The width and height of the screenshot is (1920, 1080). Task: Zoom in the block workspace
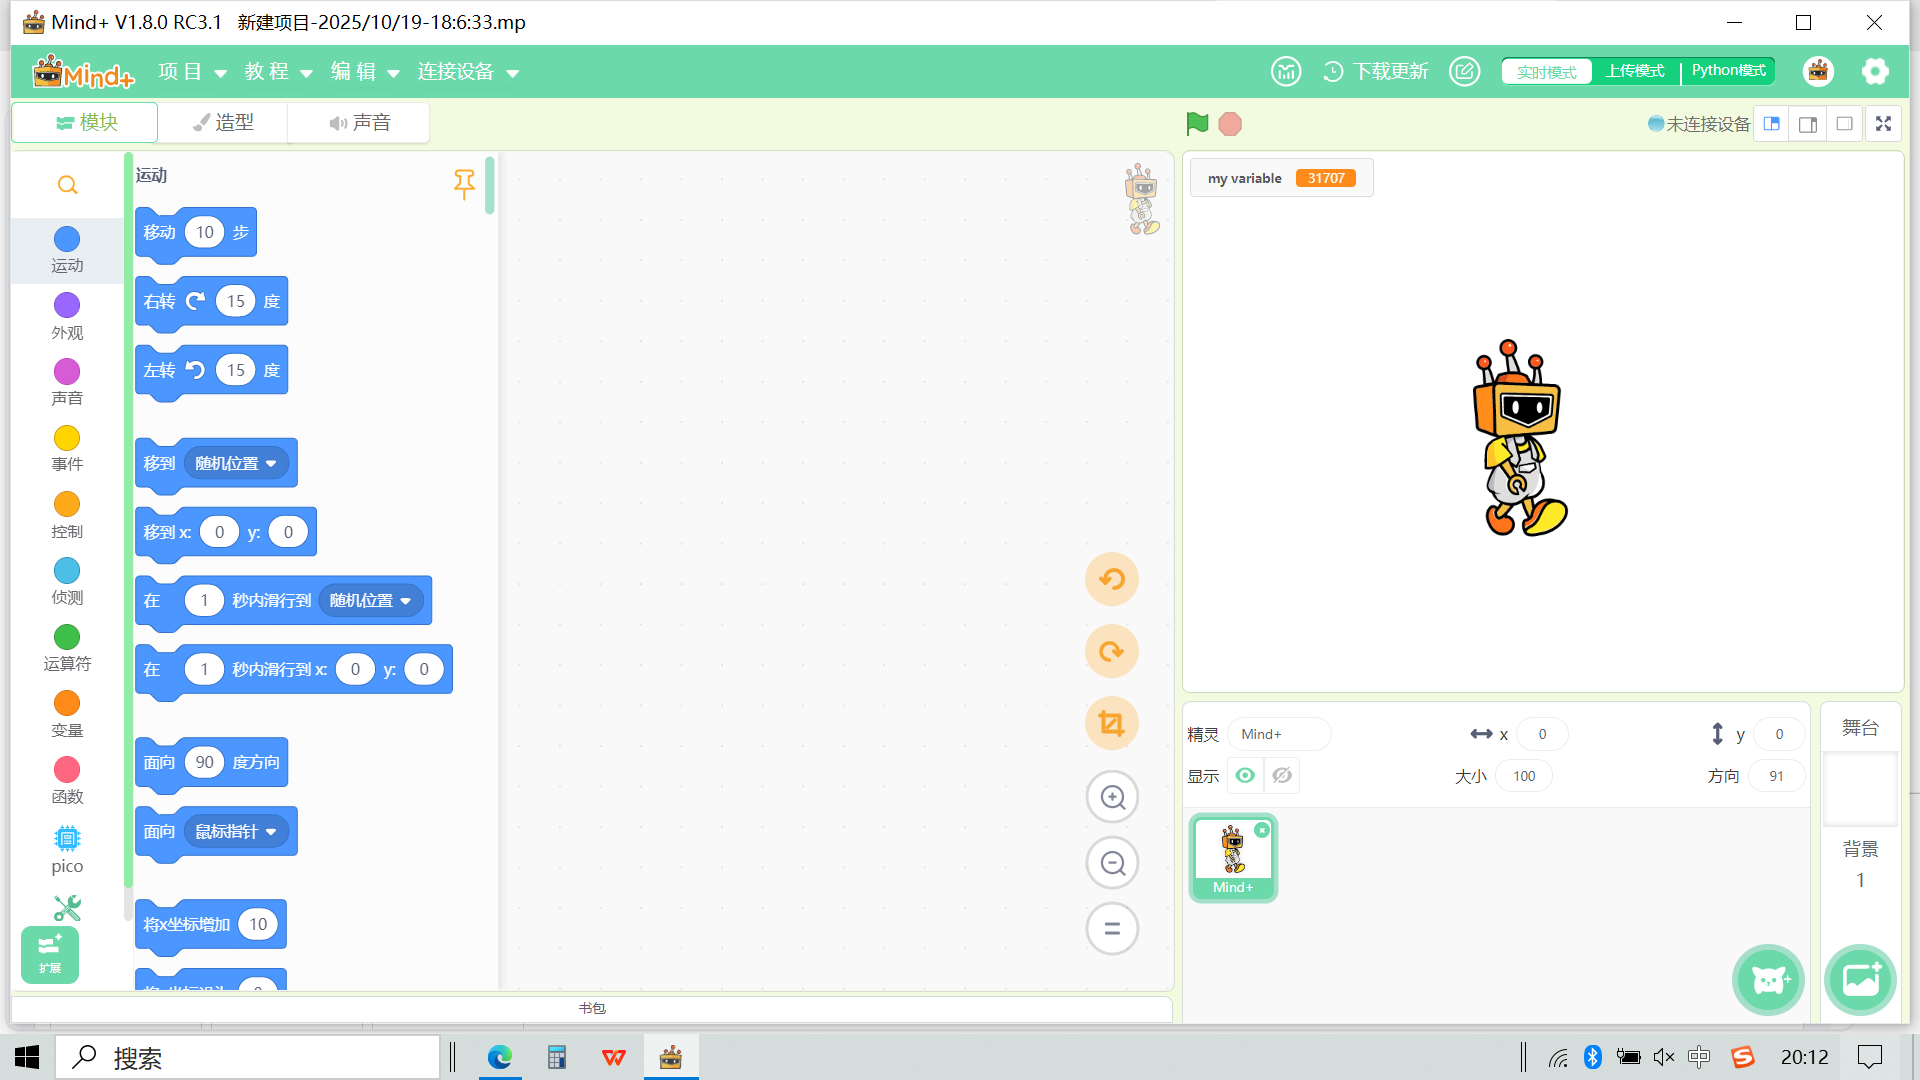tap(1112, 797)
